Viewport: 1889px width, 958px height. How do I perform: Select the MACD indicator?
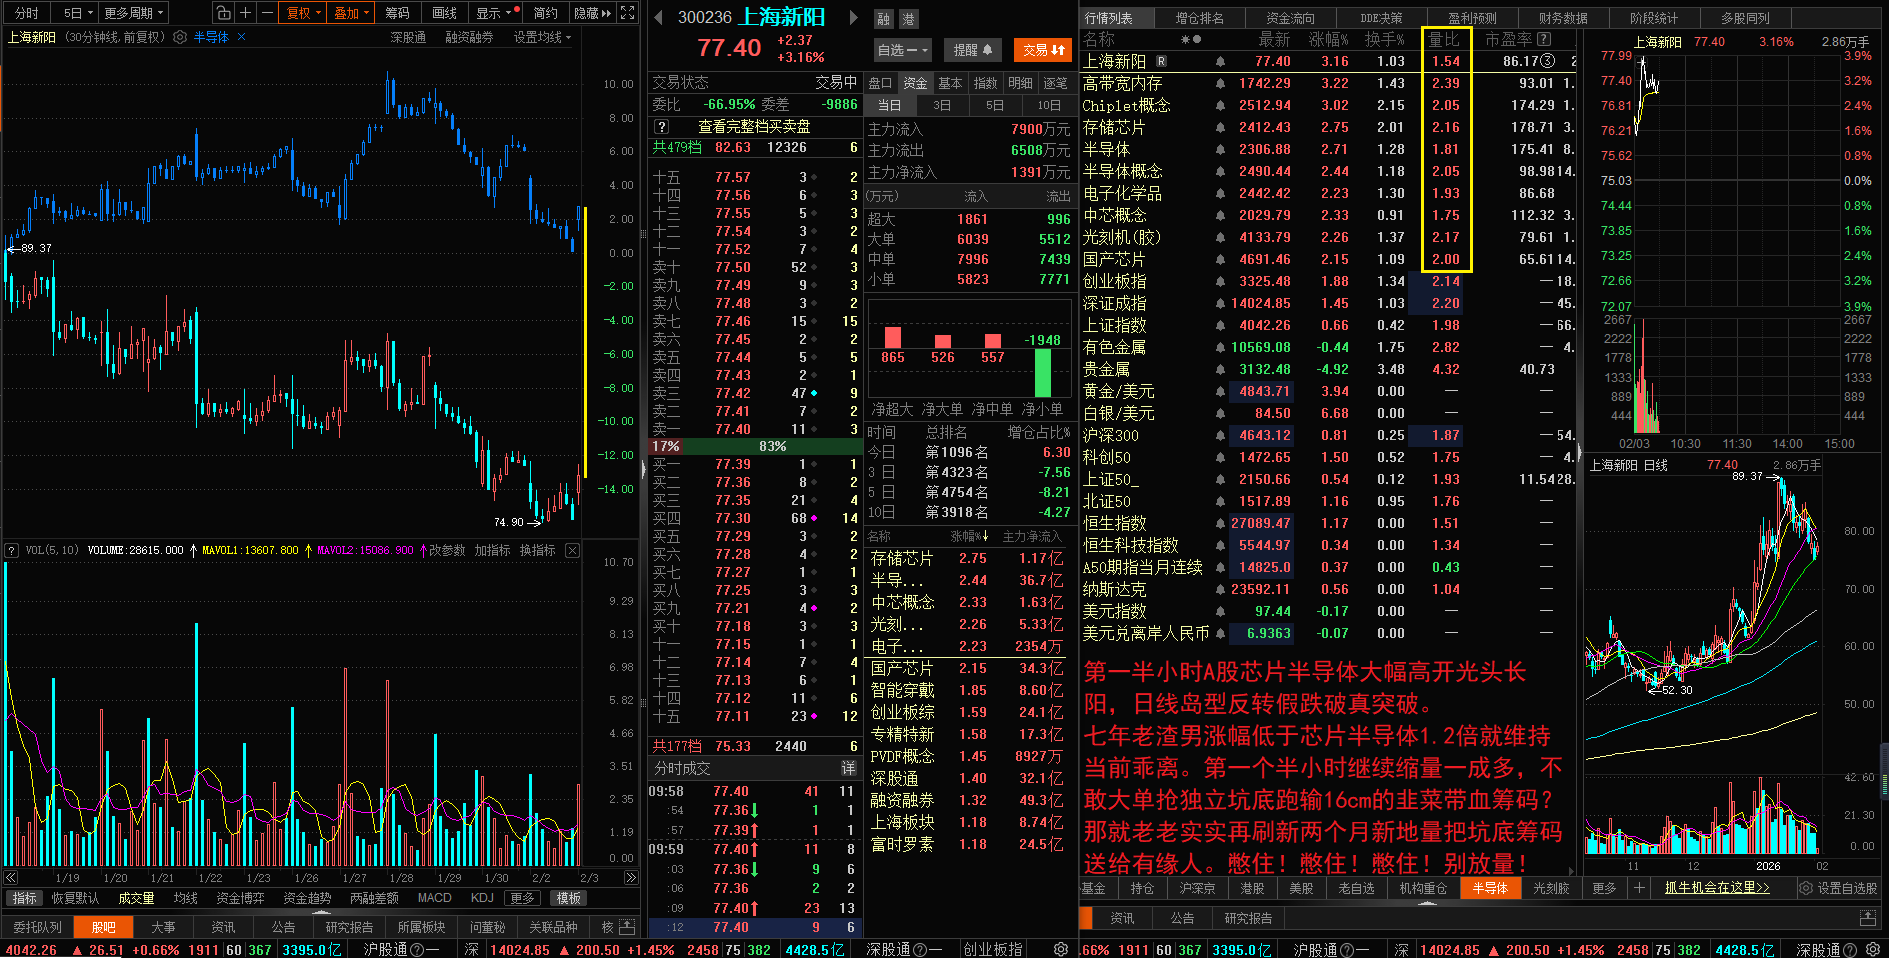click(x=434, y=898)
